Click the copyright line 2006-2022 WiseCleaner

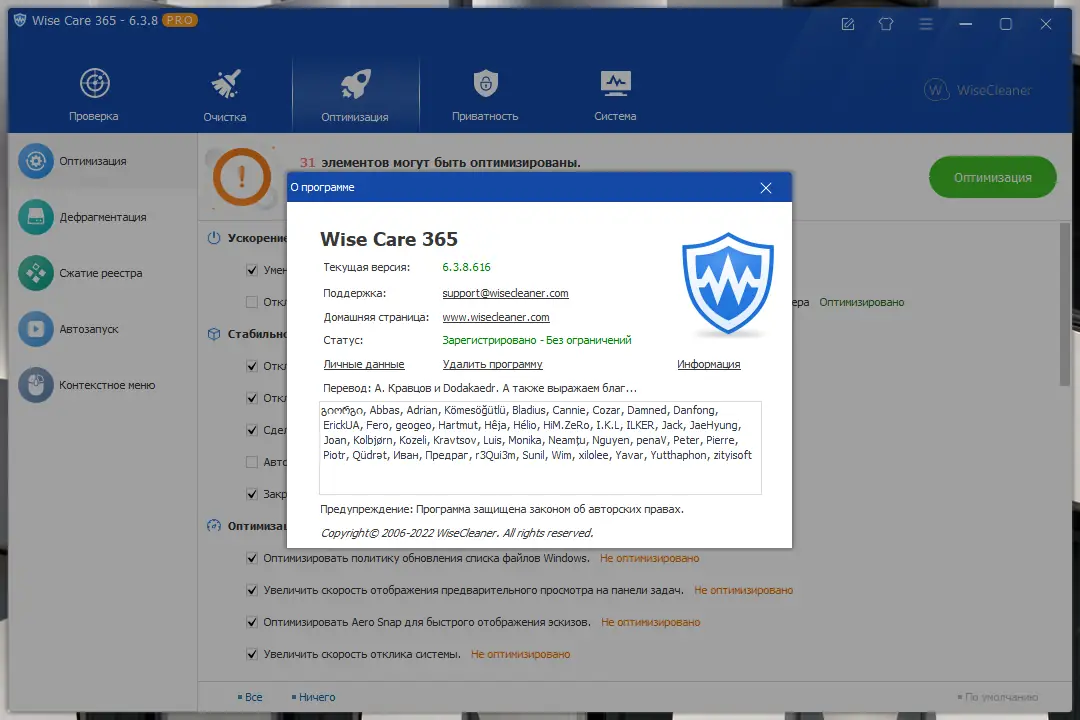(457, 533)
